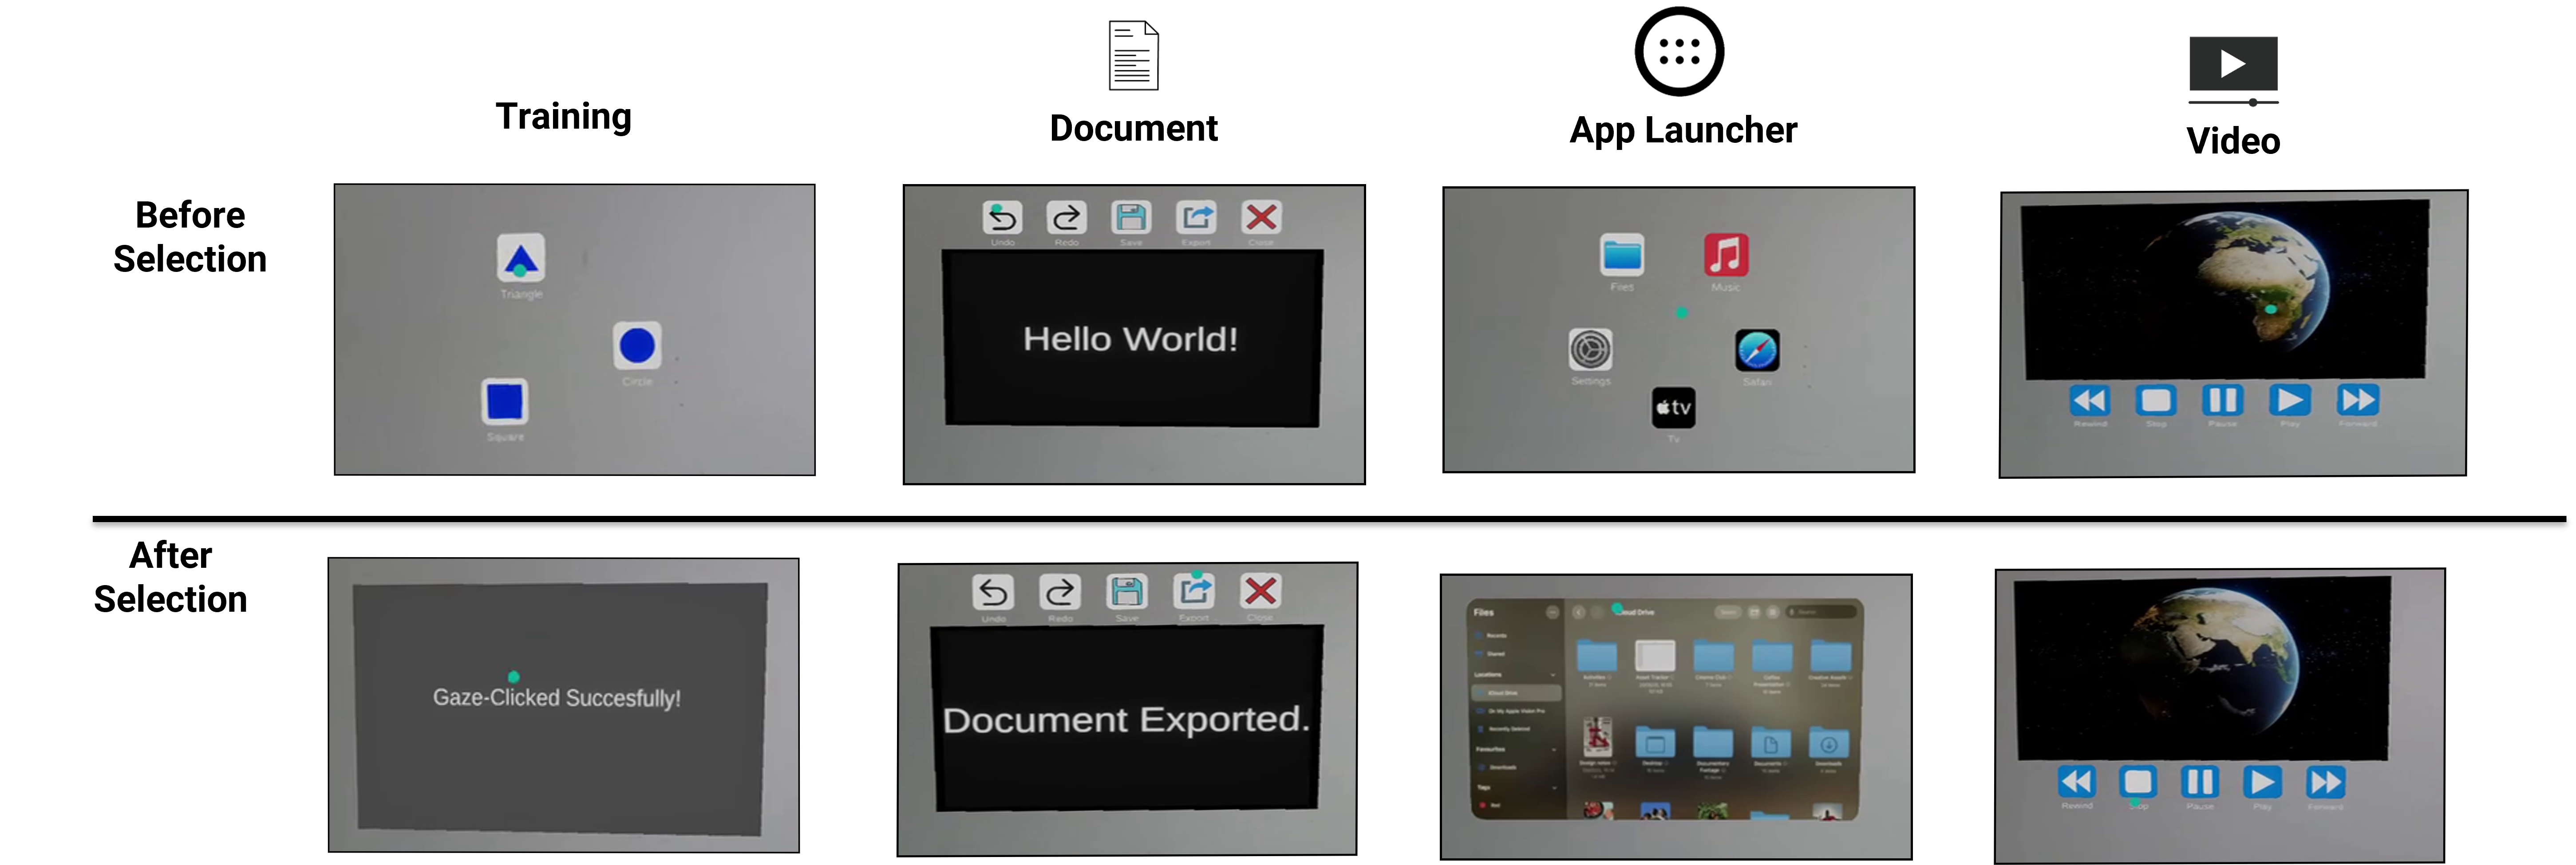Click the blue Circle shape icon

click(x=637, y=346)
